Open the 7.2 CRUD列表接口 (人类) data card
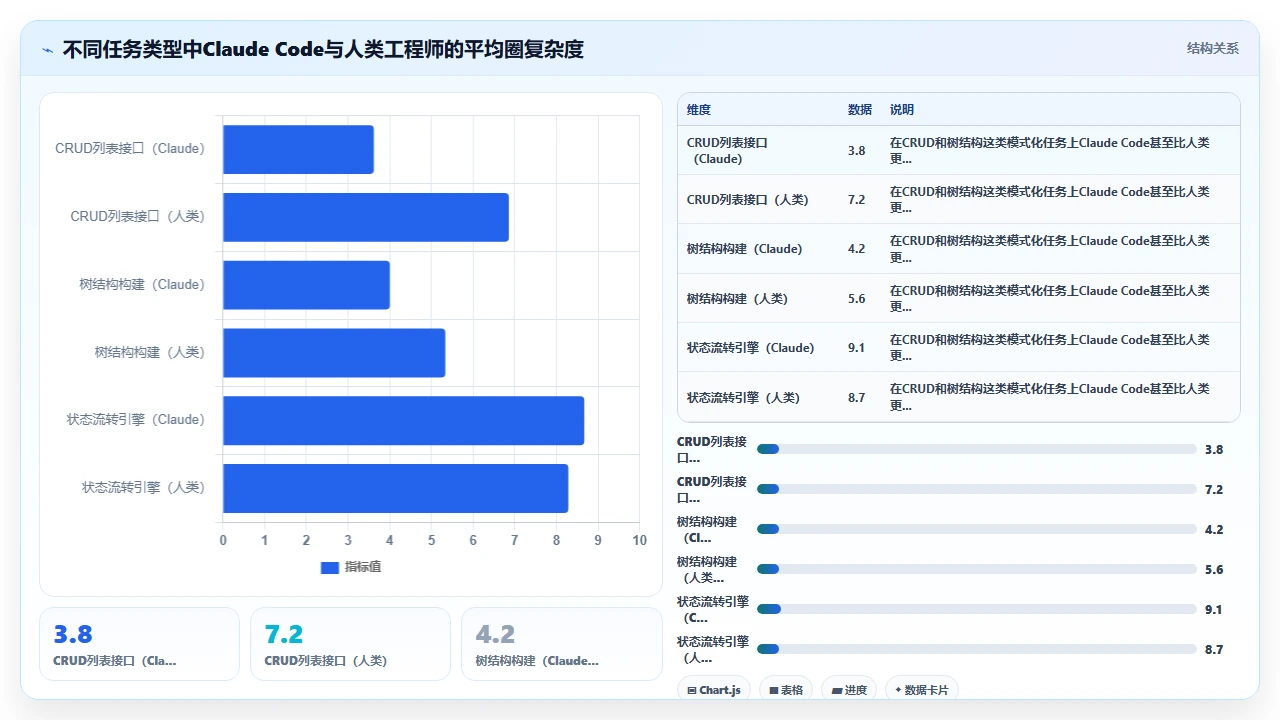Viewport: 1280px width, 720px height. [350, 644]
